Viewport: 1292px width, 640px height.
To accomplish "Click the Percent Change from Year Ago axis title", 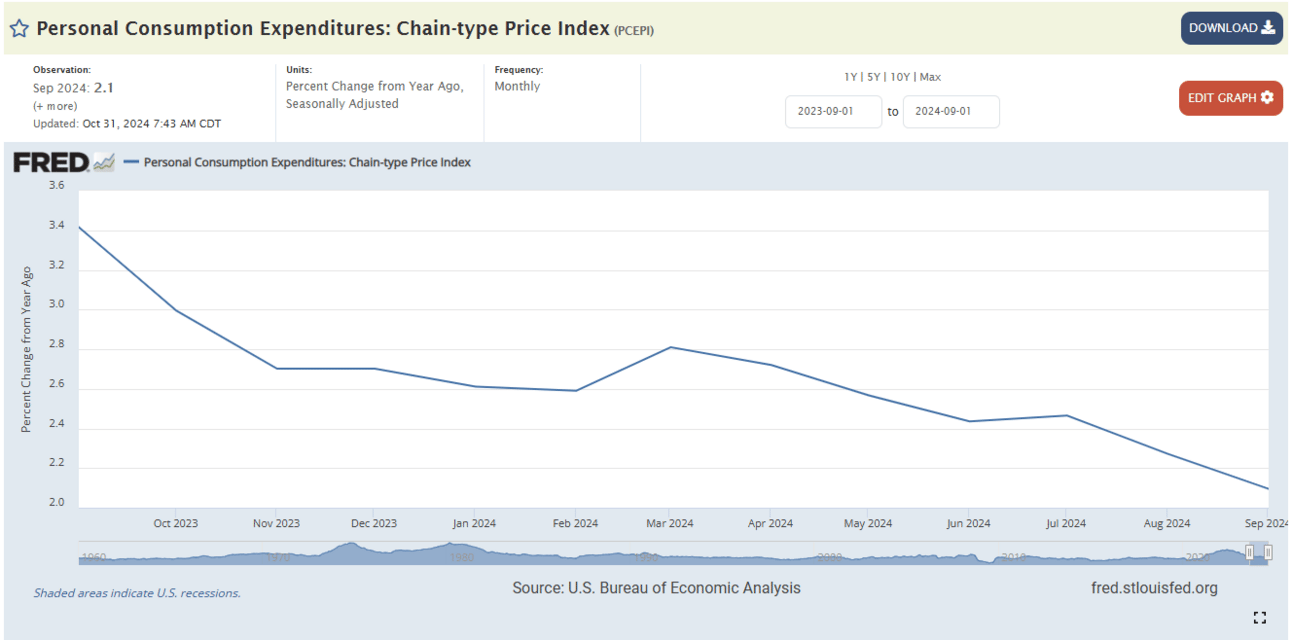I will 27,349.
